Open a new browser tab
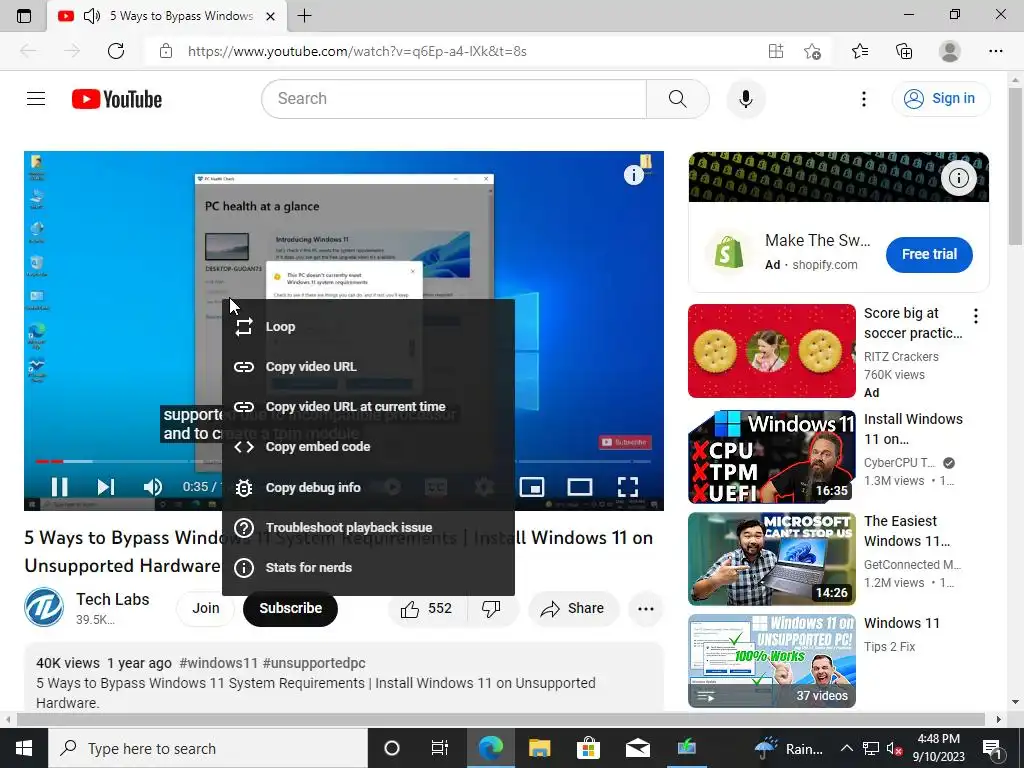The image size is (1024, 768). [304, 16]
